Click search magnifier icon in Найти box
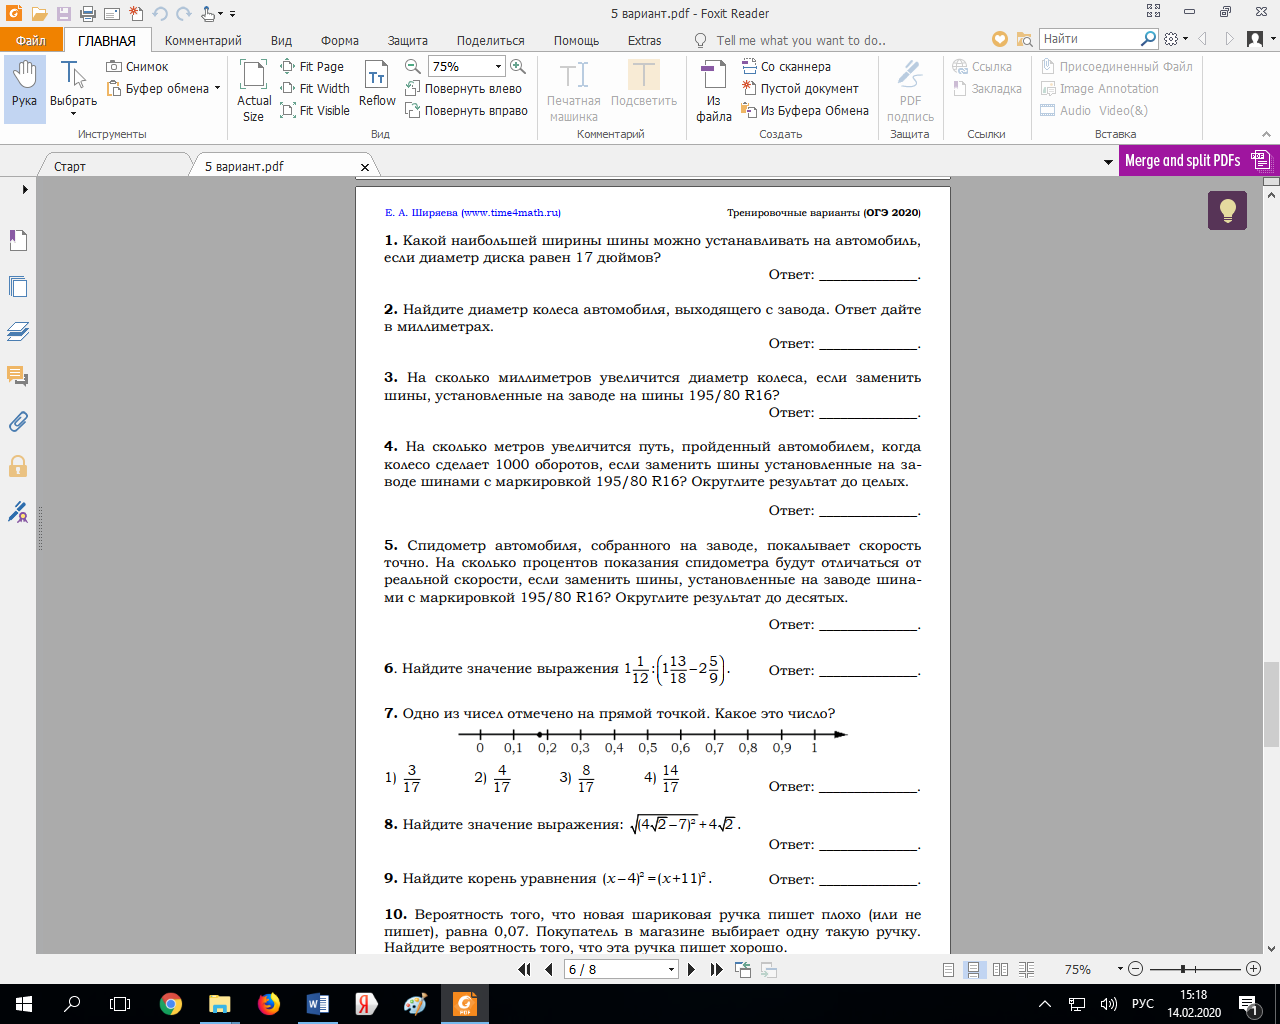Viewport: 1280px width, 1024px height. pyautogui.click(x=1149, y=39)
